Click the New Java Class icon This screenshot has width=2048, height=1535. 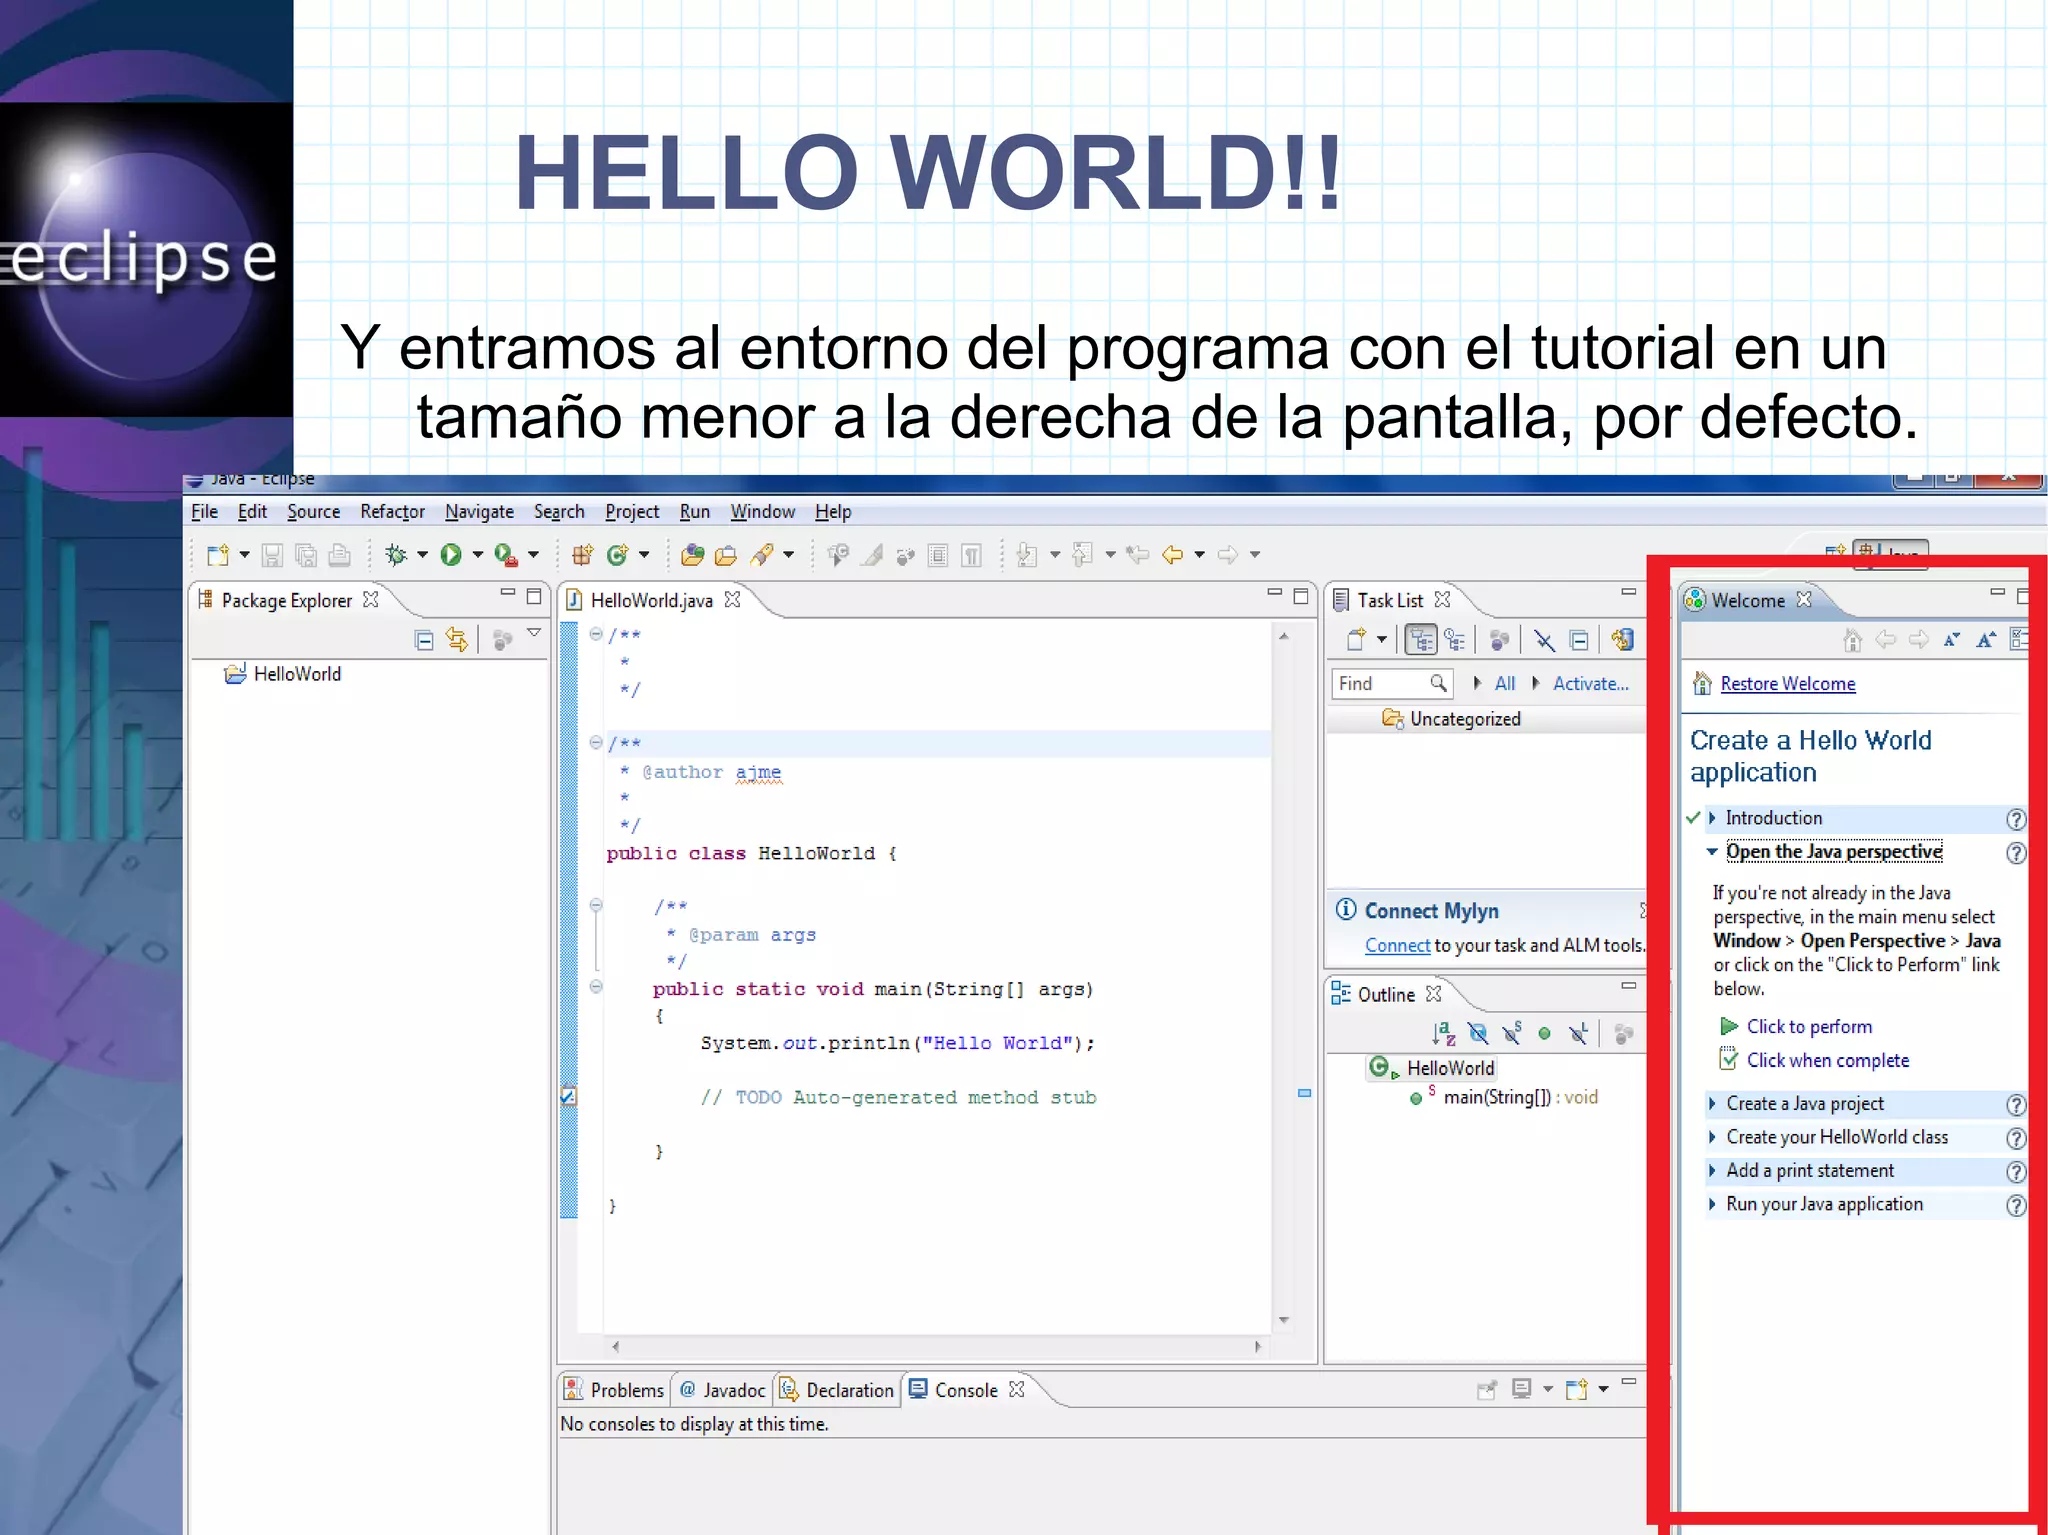click(617, 554)
